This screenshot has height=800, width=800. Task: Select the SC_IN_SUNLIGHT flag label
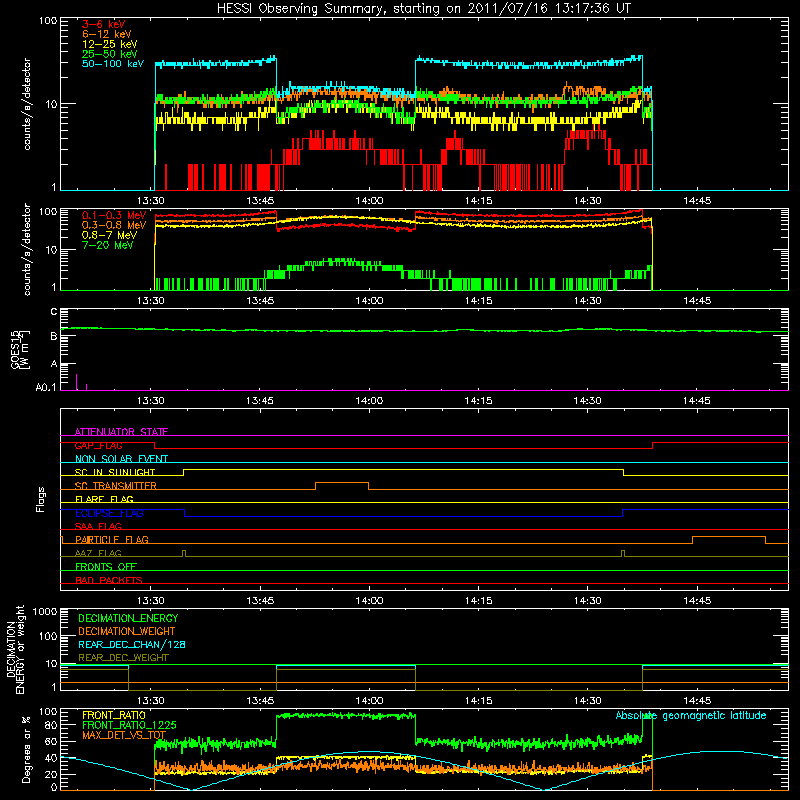[115, 472]
